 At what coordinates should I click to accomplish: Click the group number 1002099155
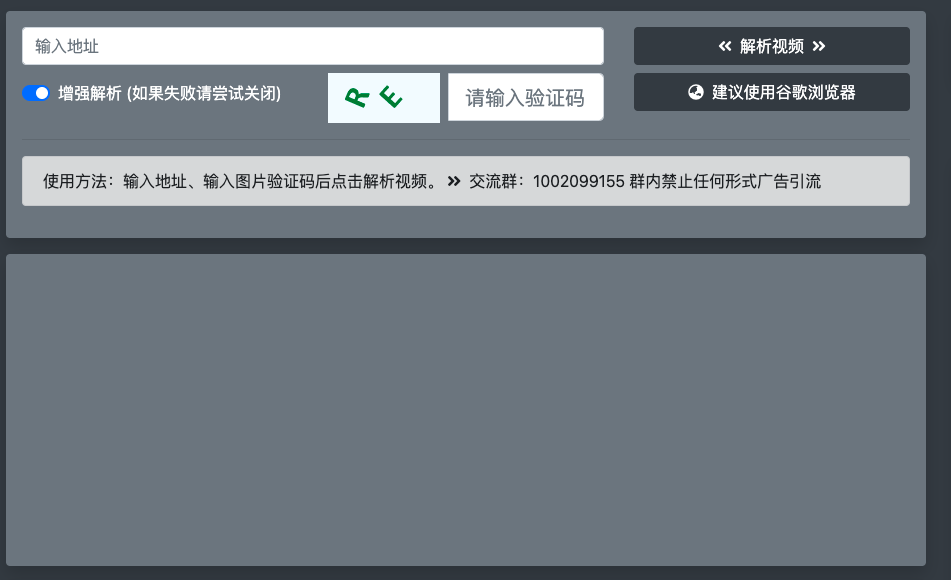579,182
